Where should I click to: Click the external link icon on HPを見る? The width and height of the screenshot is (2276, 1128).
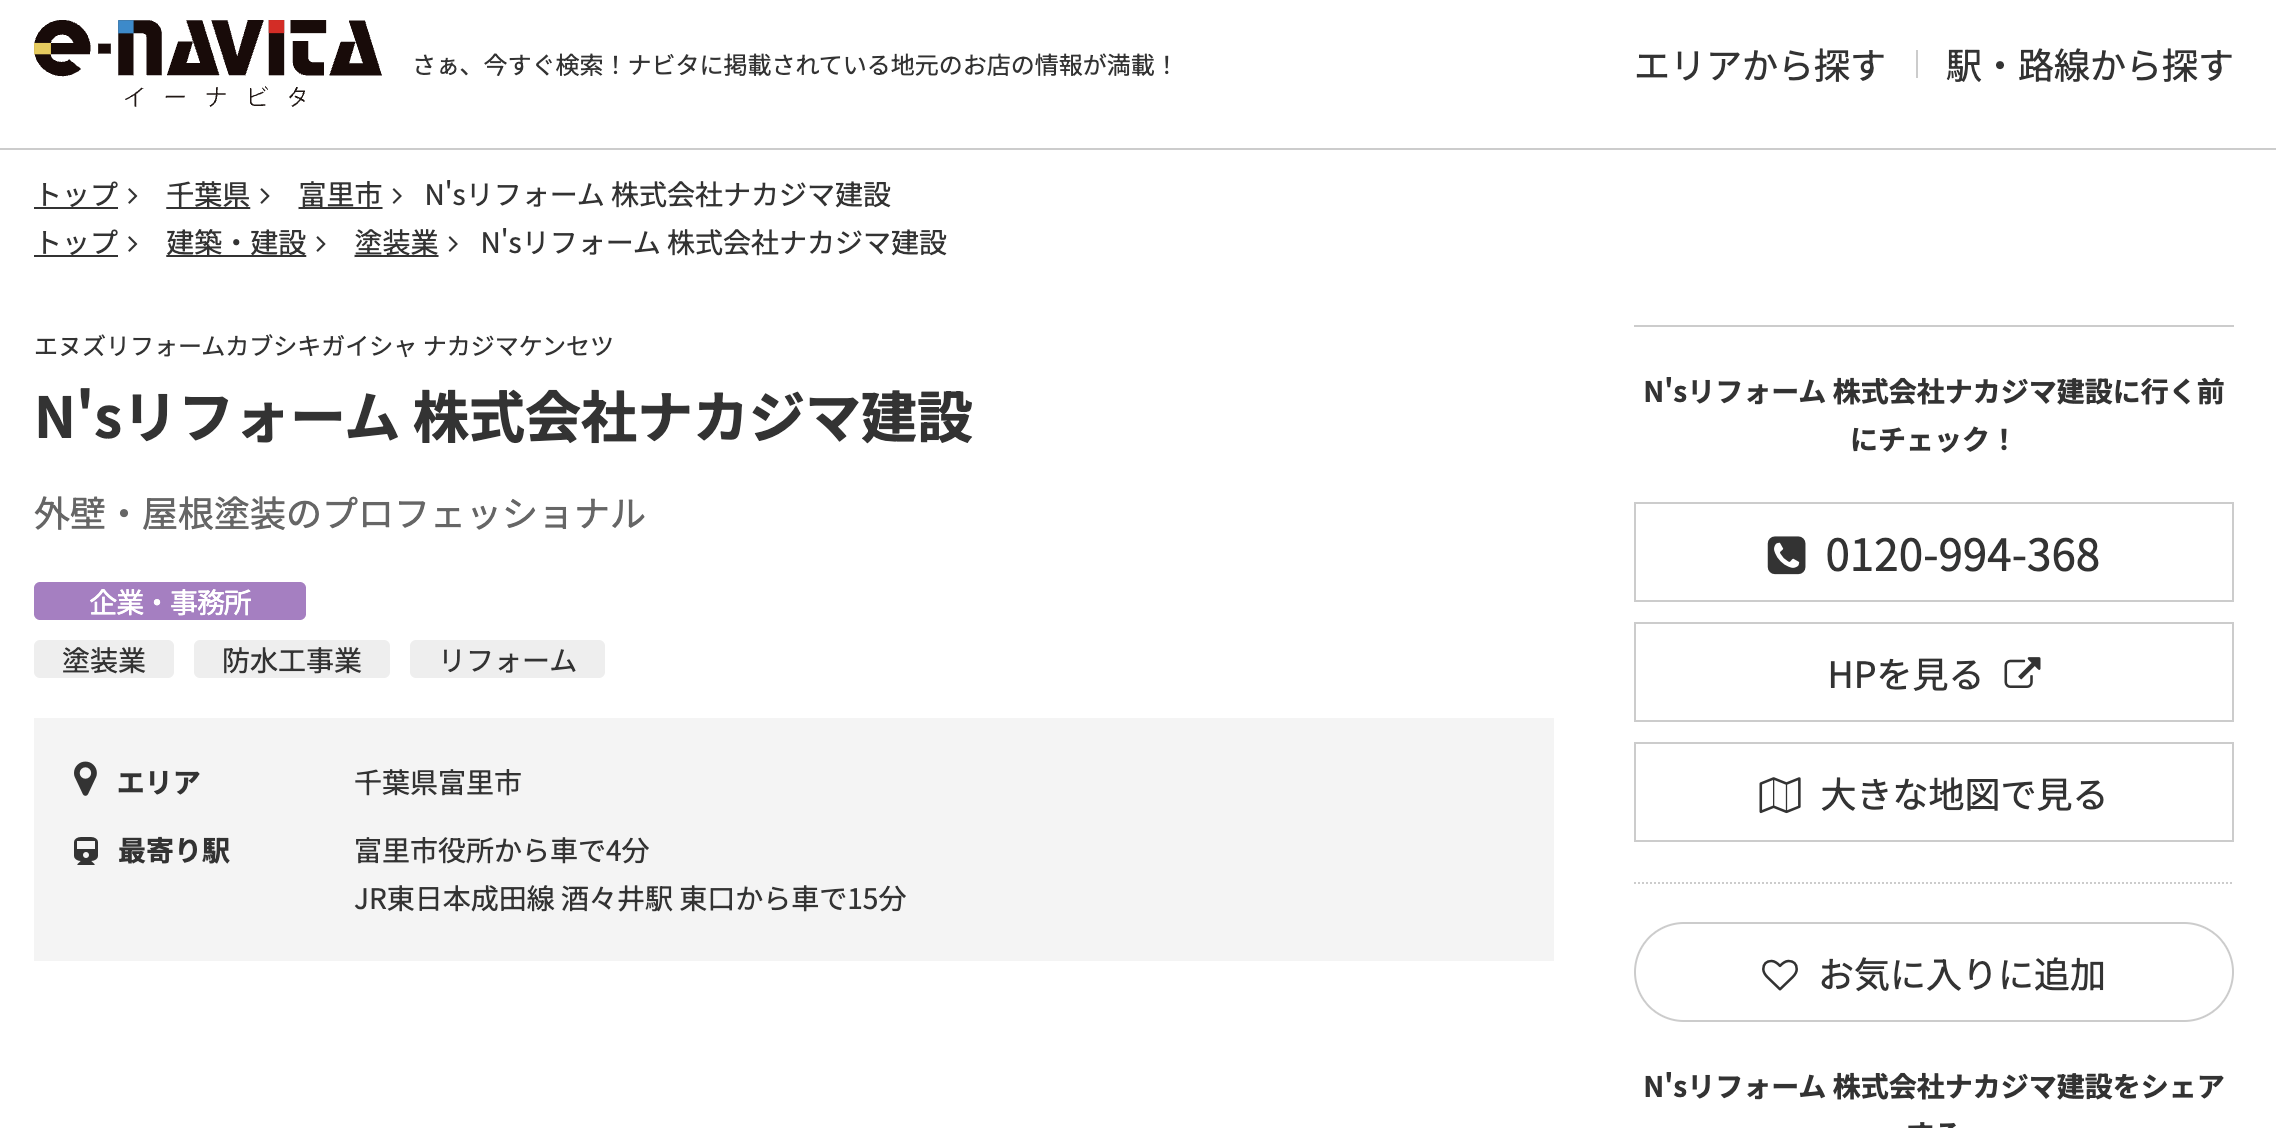click(2021, 673)
